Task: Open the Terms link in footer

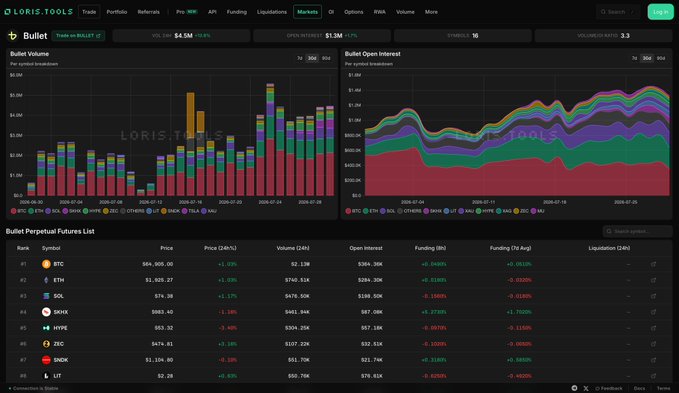Action: [663, 388]
